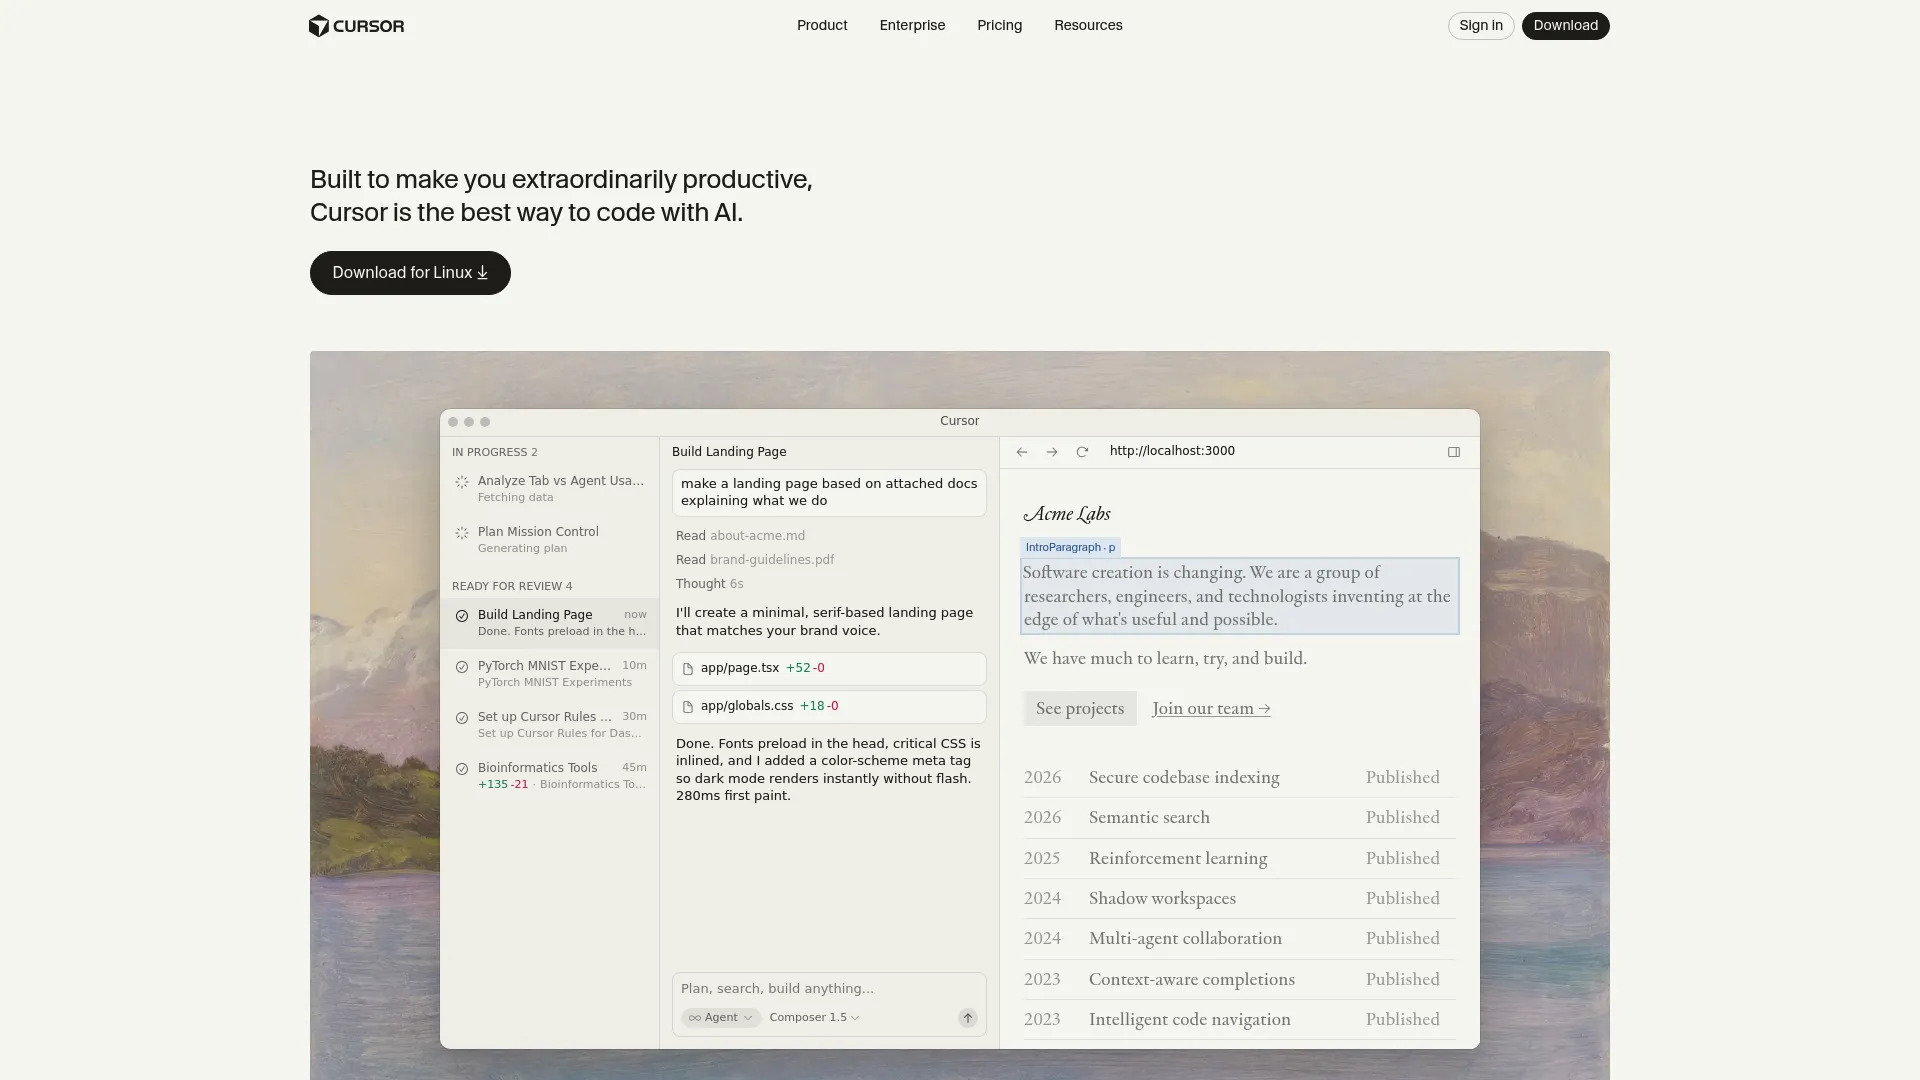
Task: Click the file icon next to app/page.tsx
Action: tap(687, 668)
